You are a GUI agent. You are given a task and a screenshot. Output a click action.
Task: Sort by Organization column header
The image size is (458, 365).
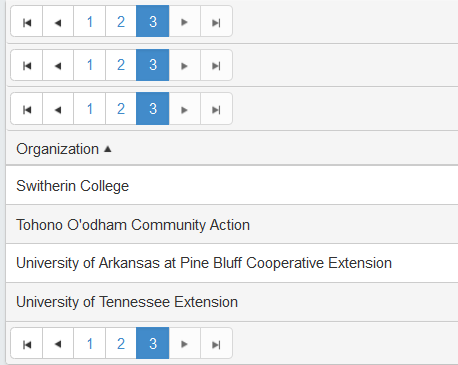[58, 149]
